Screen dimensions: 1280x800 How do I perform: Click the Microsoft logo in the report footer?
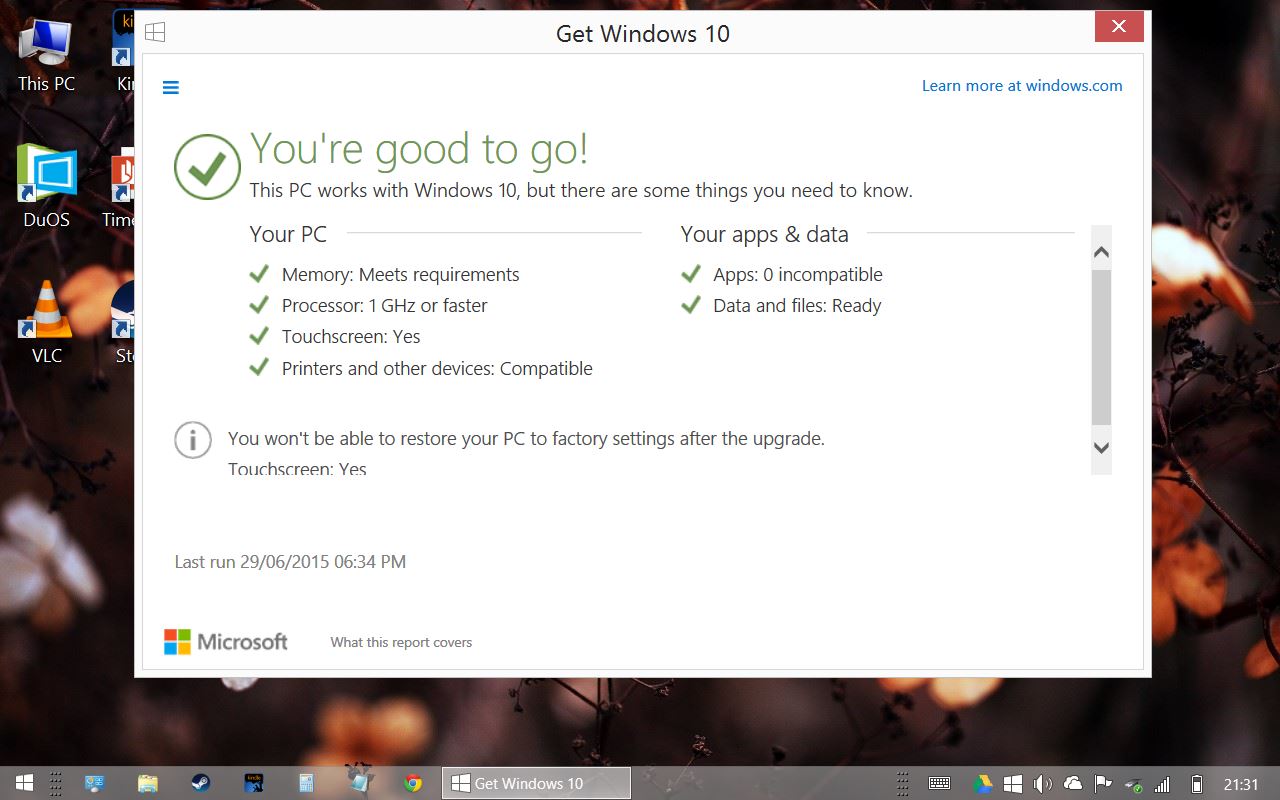(x=226, y=642)
